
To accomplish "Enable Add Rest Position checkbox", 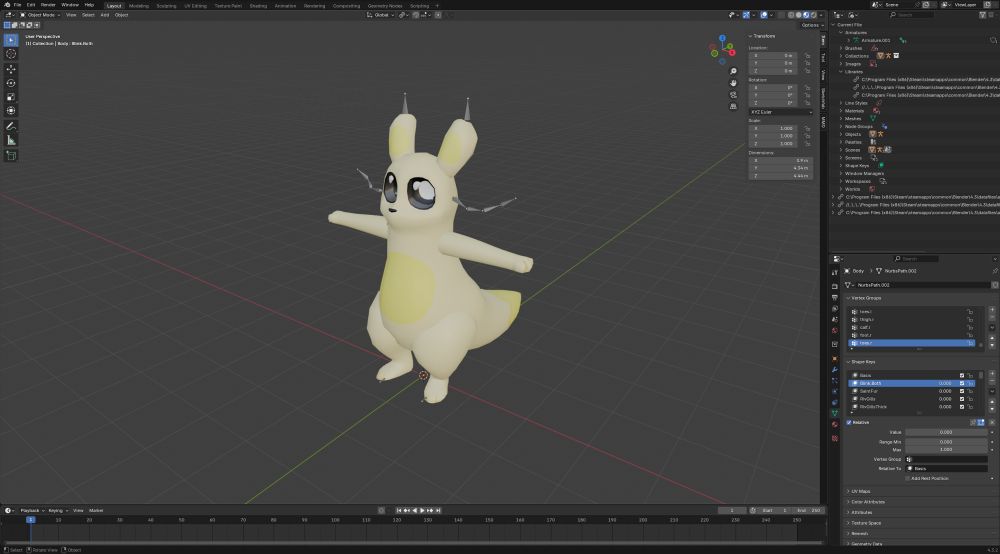I will [x=908, y=478].
